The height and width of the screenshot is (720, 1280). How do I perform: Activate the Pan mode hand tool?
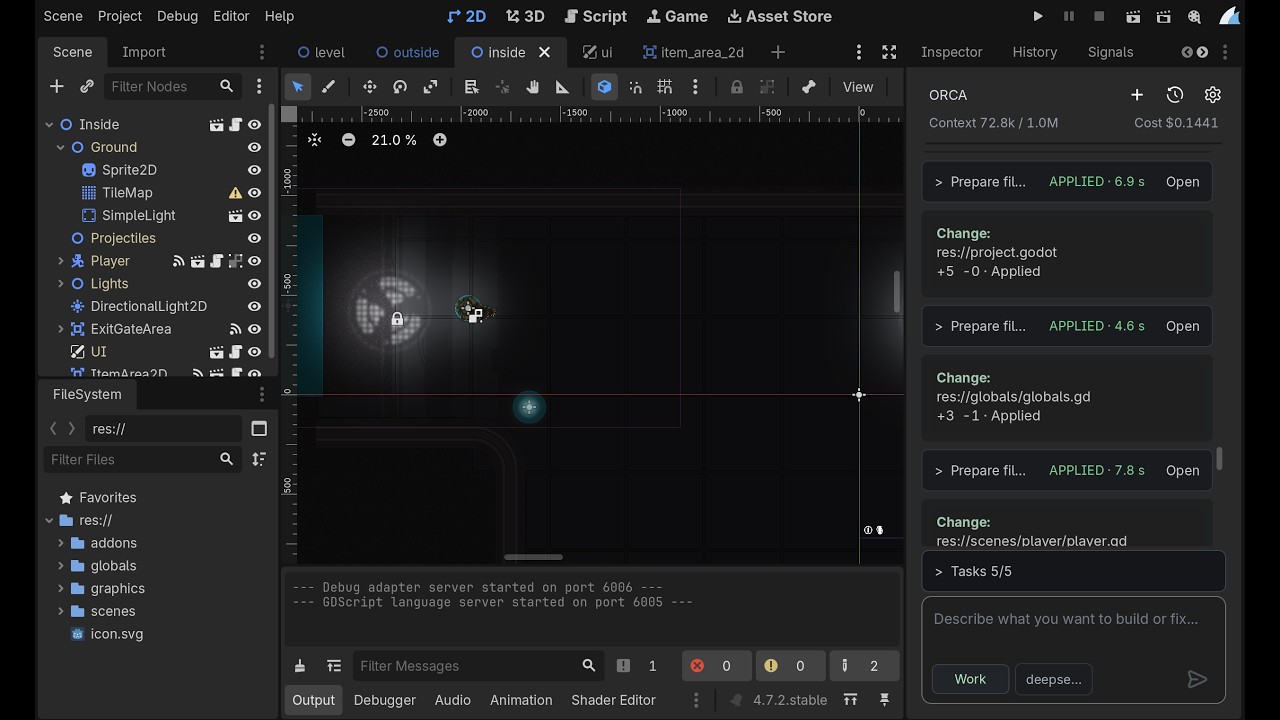pyautogui.click(x=532, y=87)
